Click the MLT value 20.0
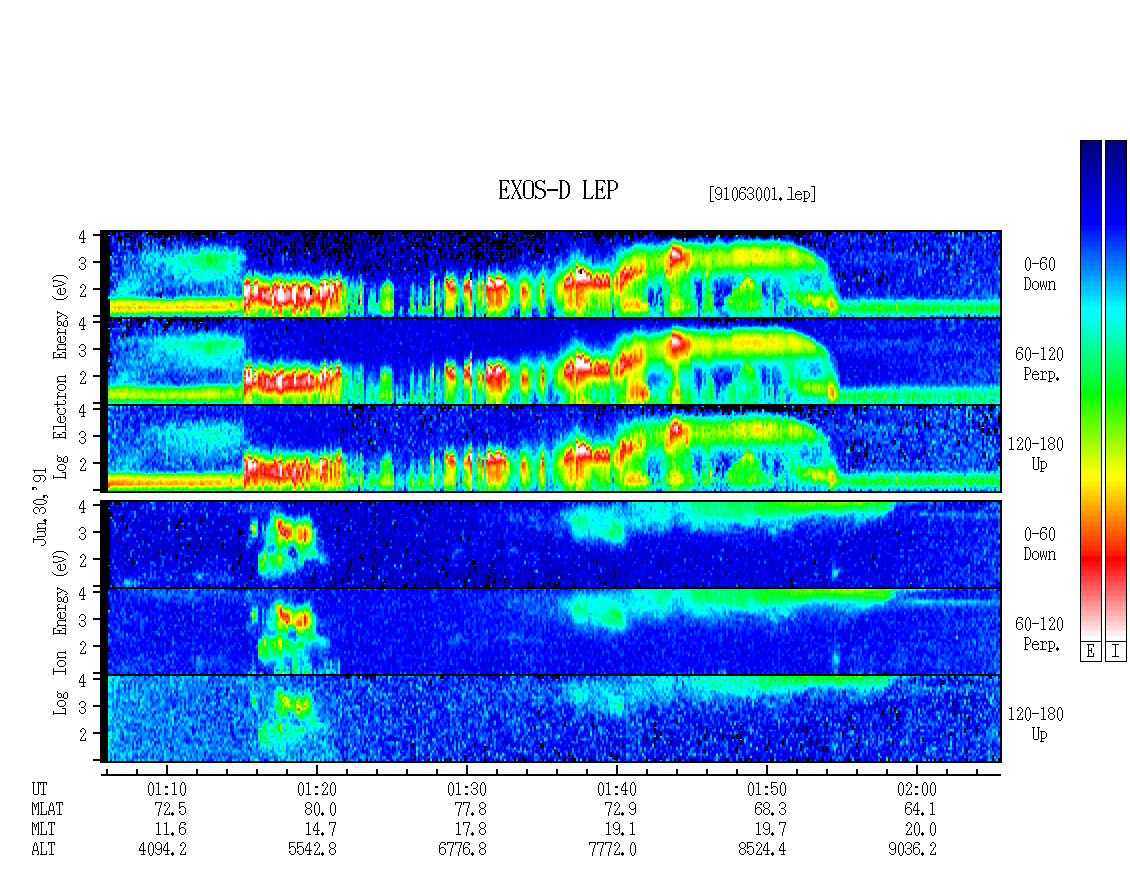Screen dimensions: 1130x875 (x=920, y=830)
